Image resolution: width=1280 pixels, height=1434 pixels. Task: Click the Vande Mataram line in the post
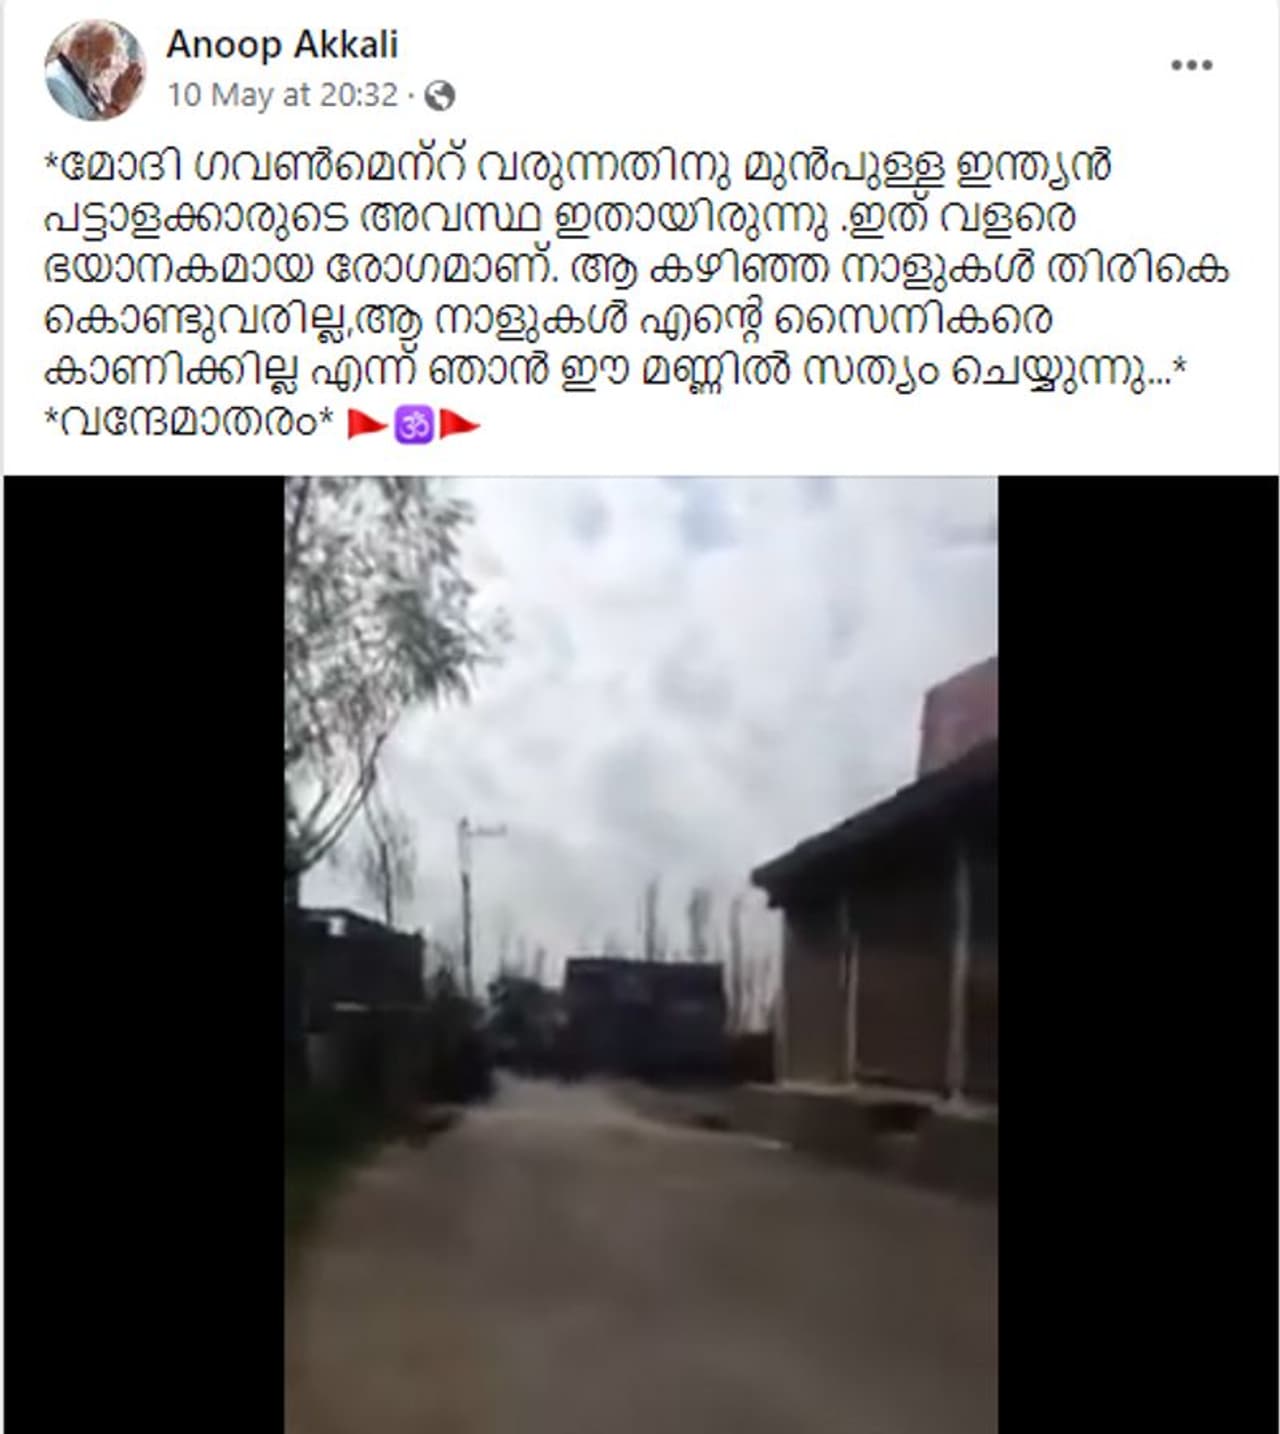[x=189, y=424]
